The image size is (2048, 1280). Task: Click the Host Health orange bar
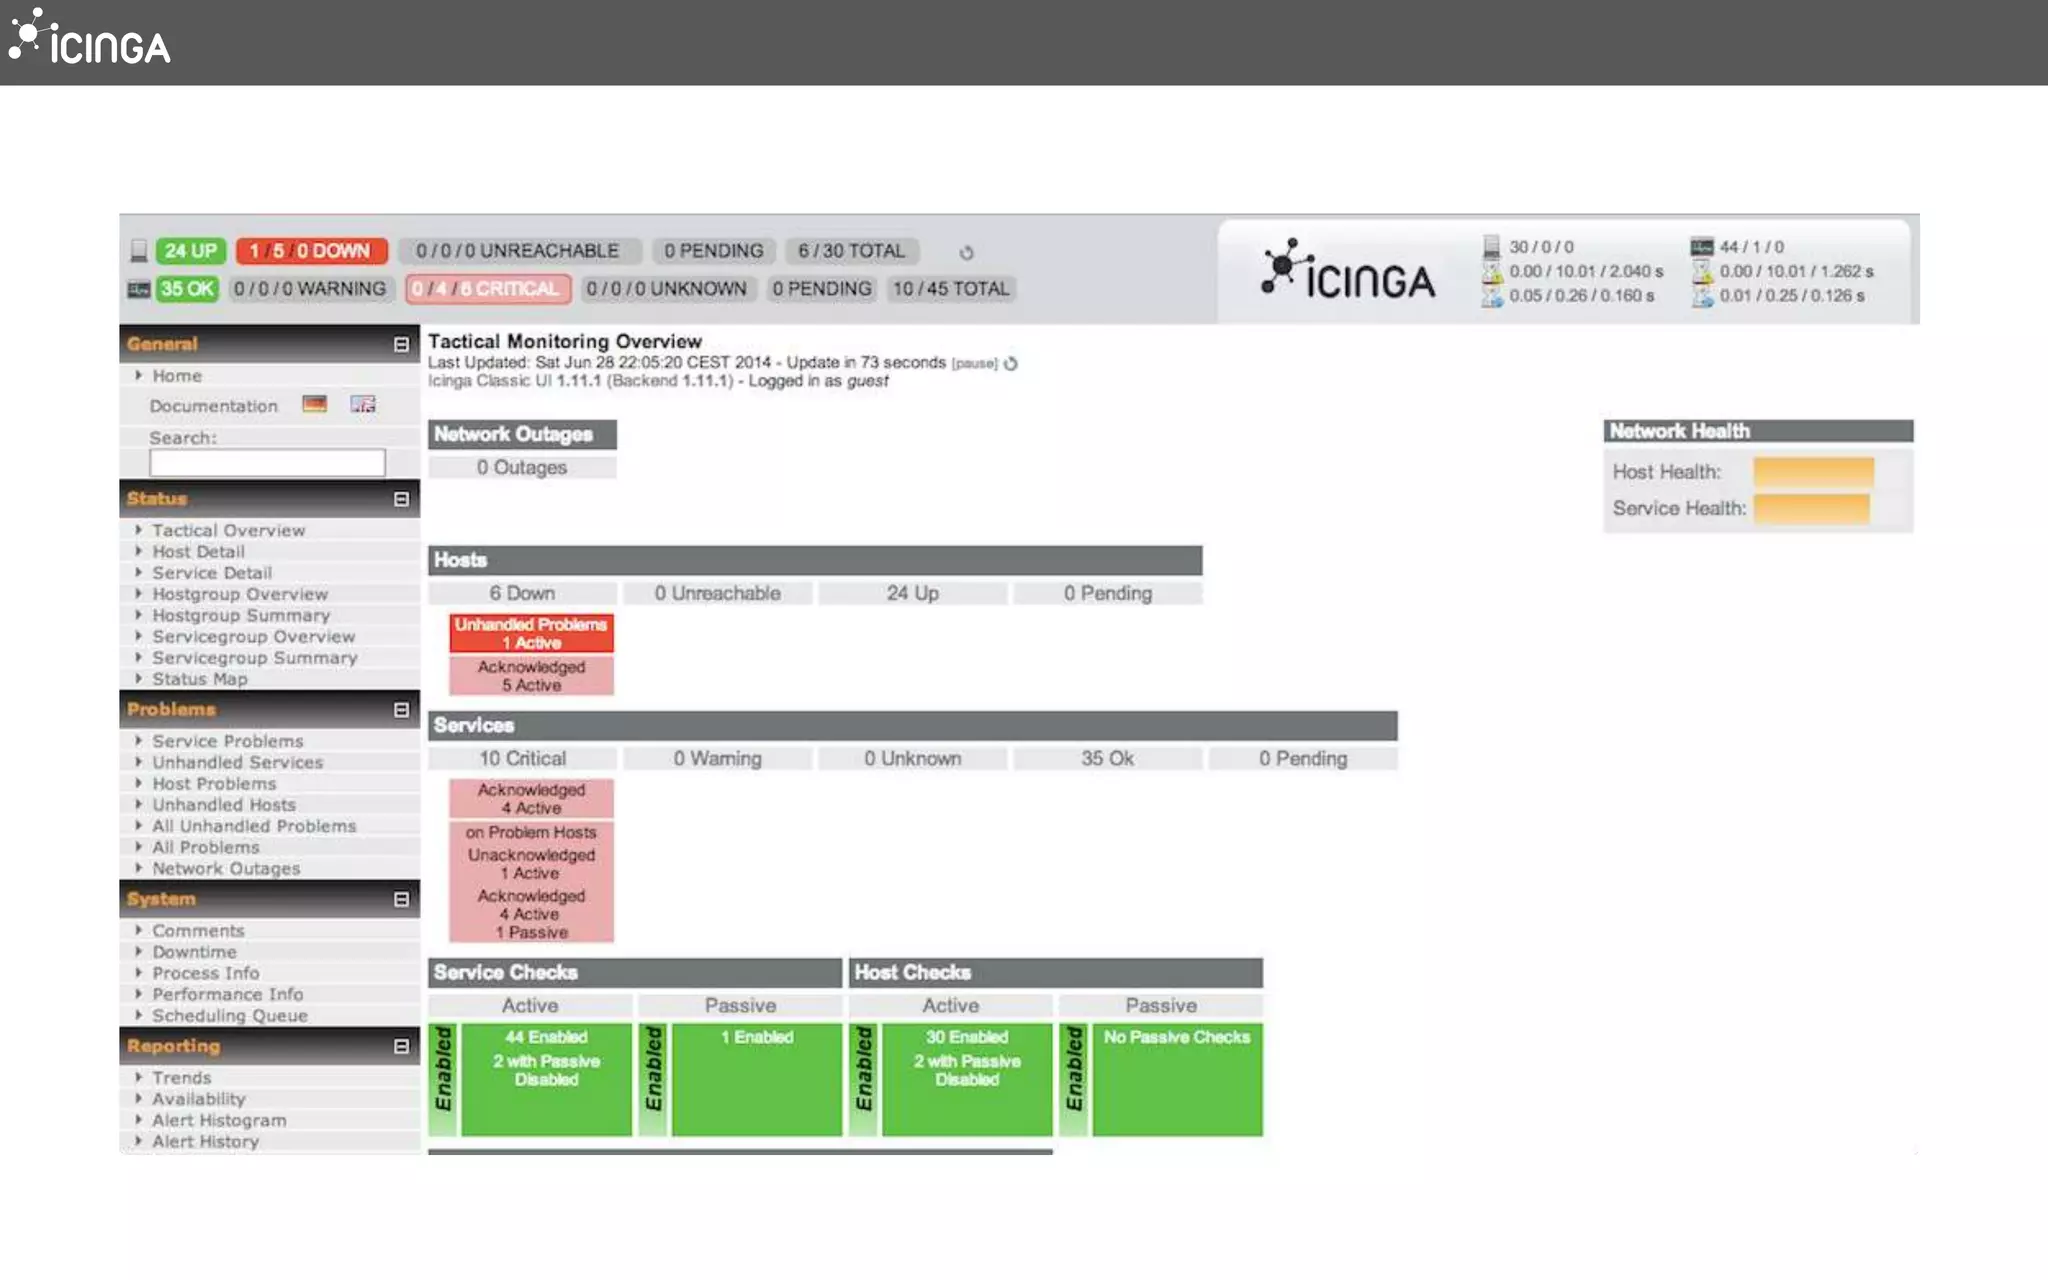coord(1813,472)
